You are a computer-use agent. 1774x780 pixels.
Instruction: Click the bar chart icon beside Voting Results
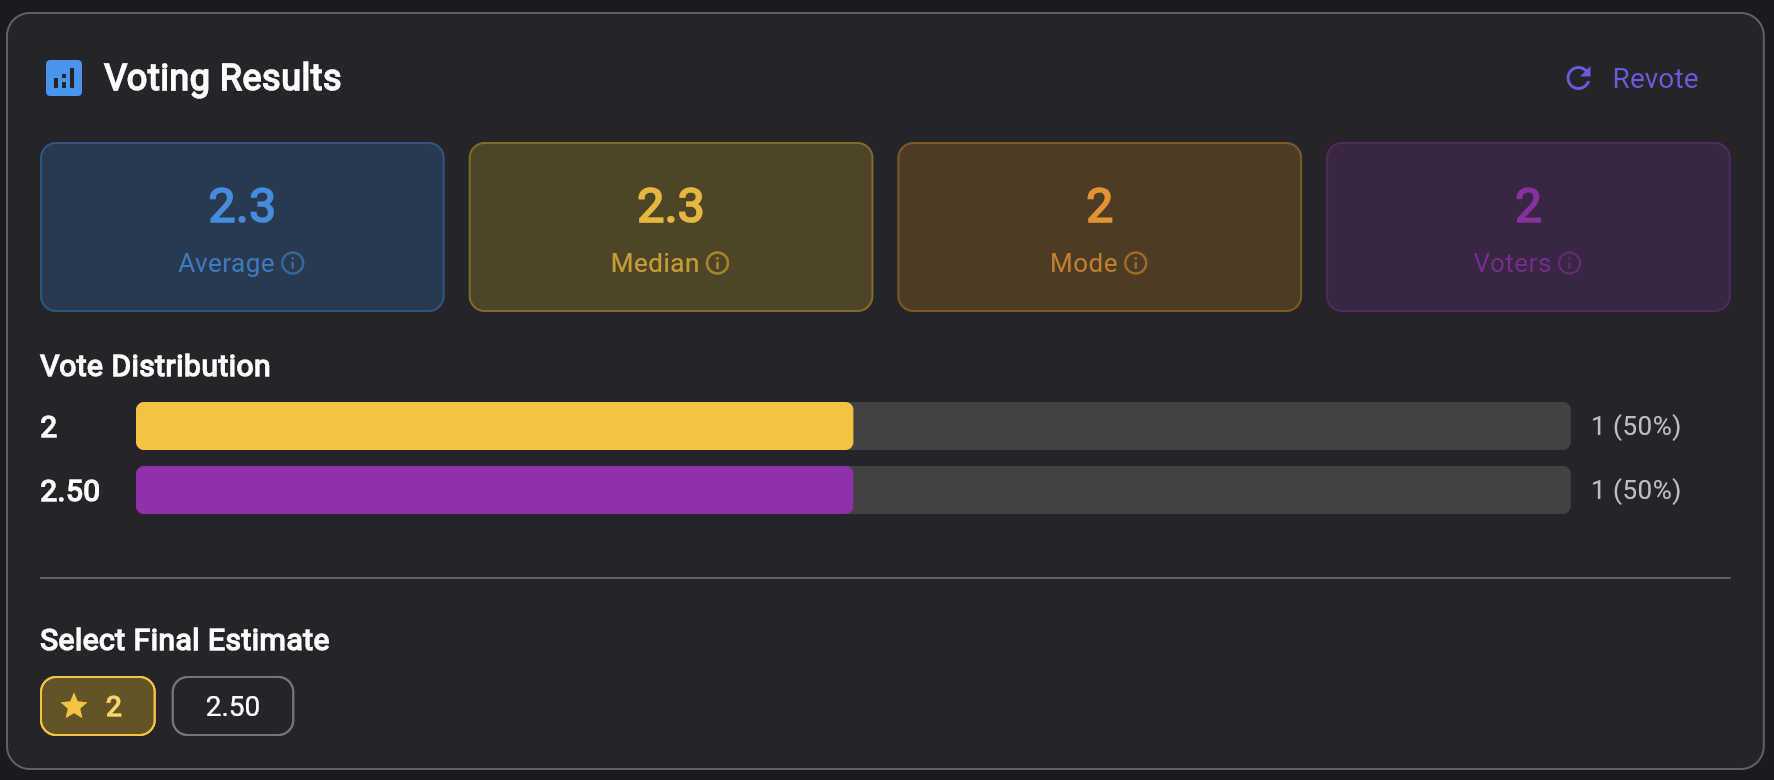[64, 78]
